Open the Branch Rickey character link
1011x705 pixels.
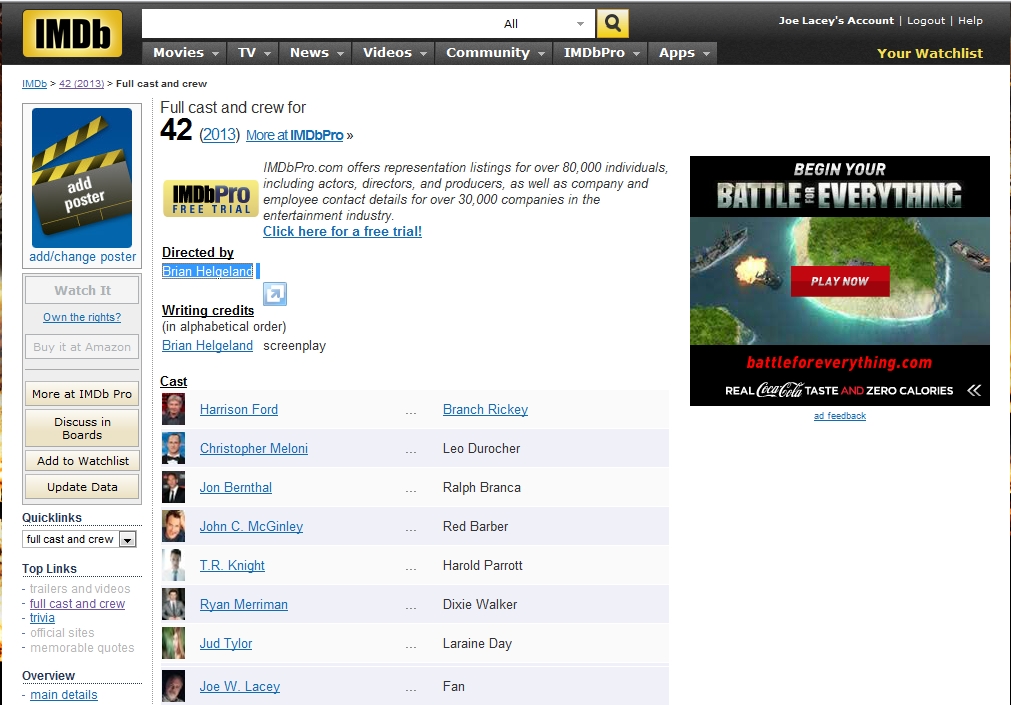[486, 410]
